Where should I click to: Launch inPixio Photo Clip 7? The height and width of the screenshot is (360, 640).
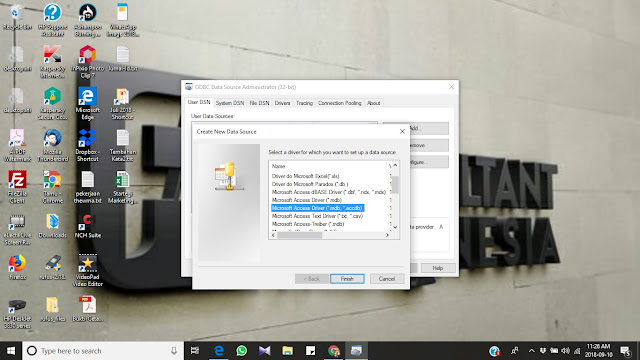(x=87, y=61)
